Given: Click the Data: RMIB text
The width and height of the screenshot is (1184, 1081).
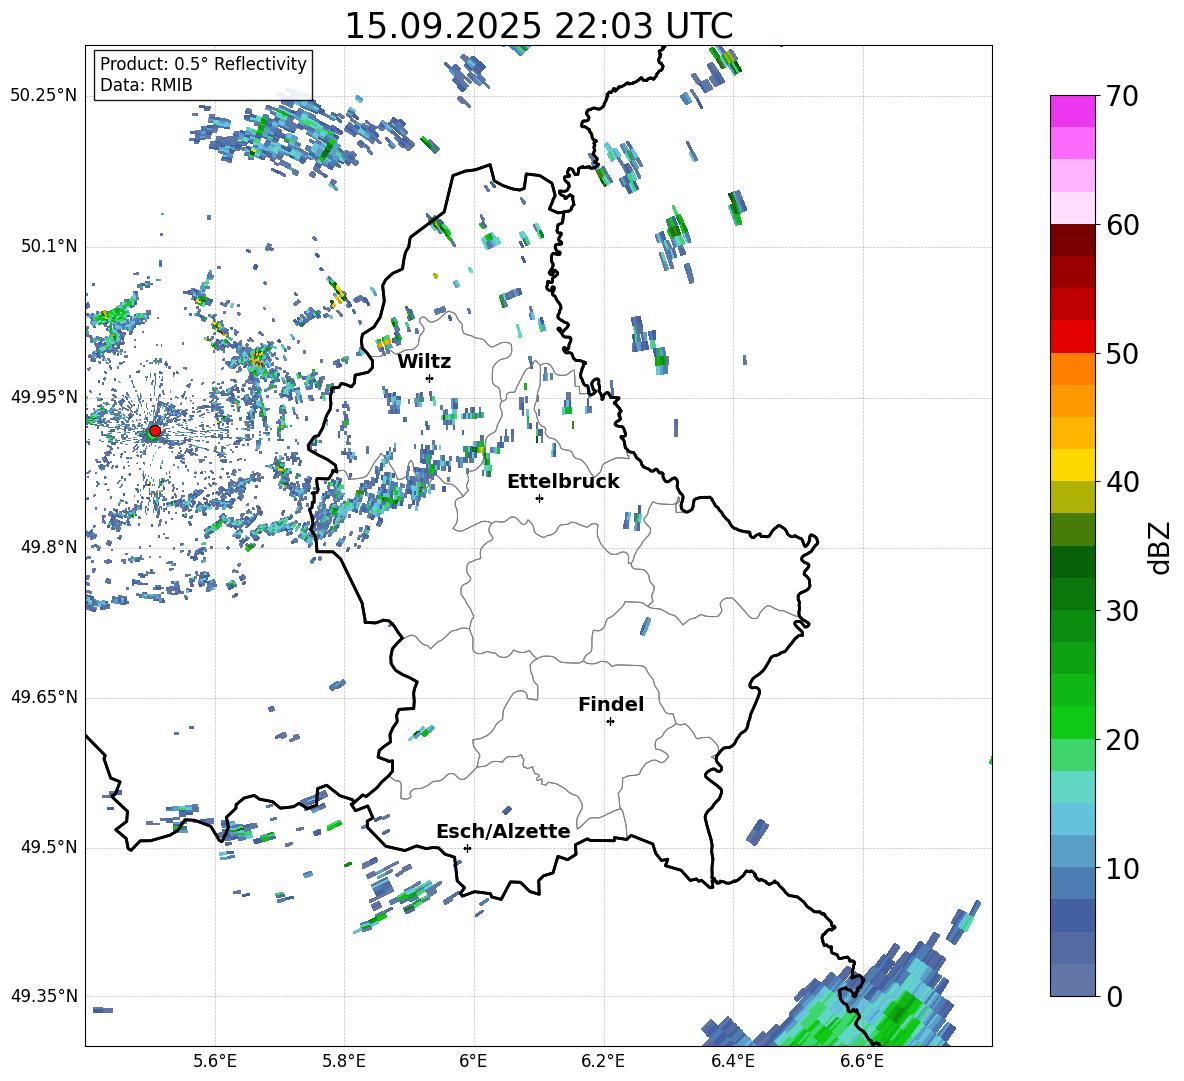Looking at the screenshot, I should [x=146, y=85].
